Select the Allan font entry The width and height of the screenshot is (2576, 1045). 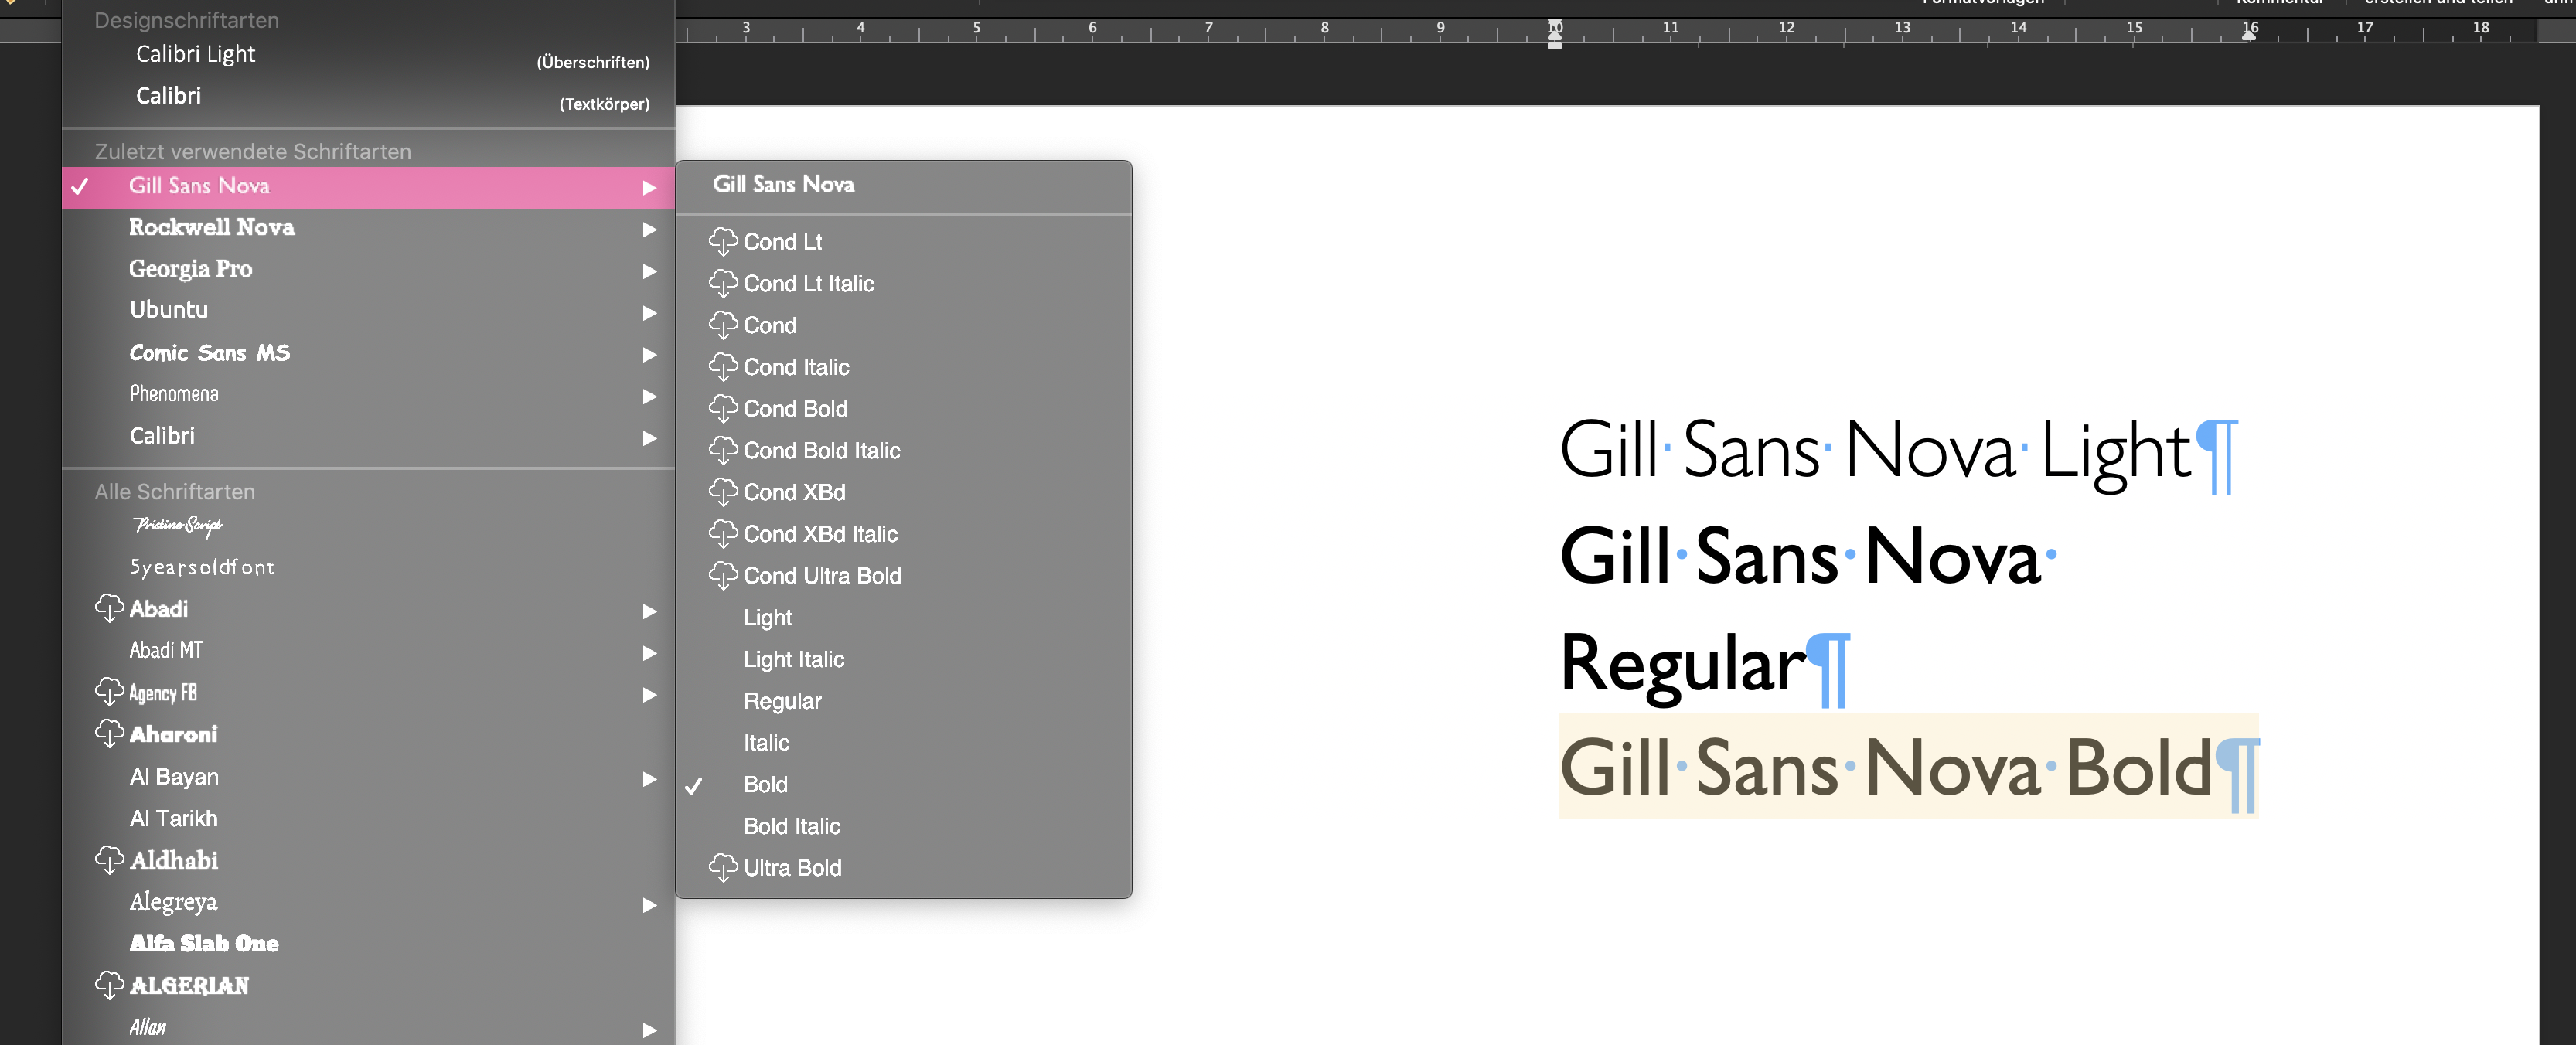coord(368,1027)
